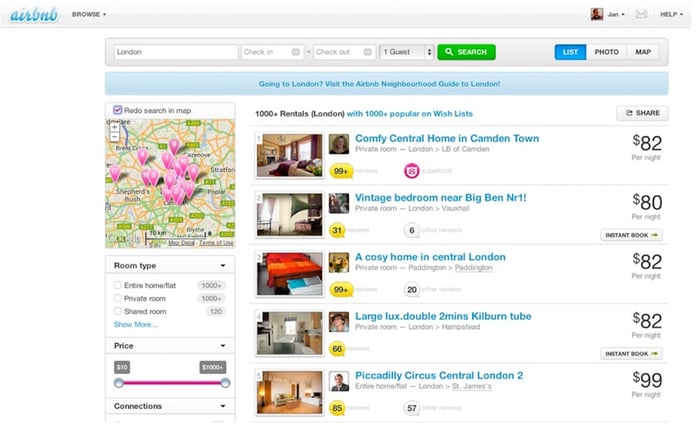Open Vintage bedroom near Big Ben Nr1!
This screenshot has width=700, height=431.
(x=441, y=197)
